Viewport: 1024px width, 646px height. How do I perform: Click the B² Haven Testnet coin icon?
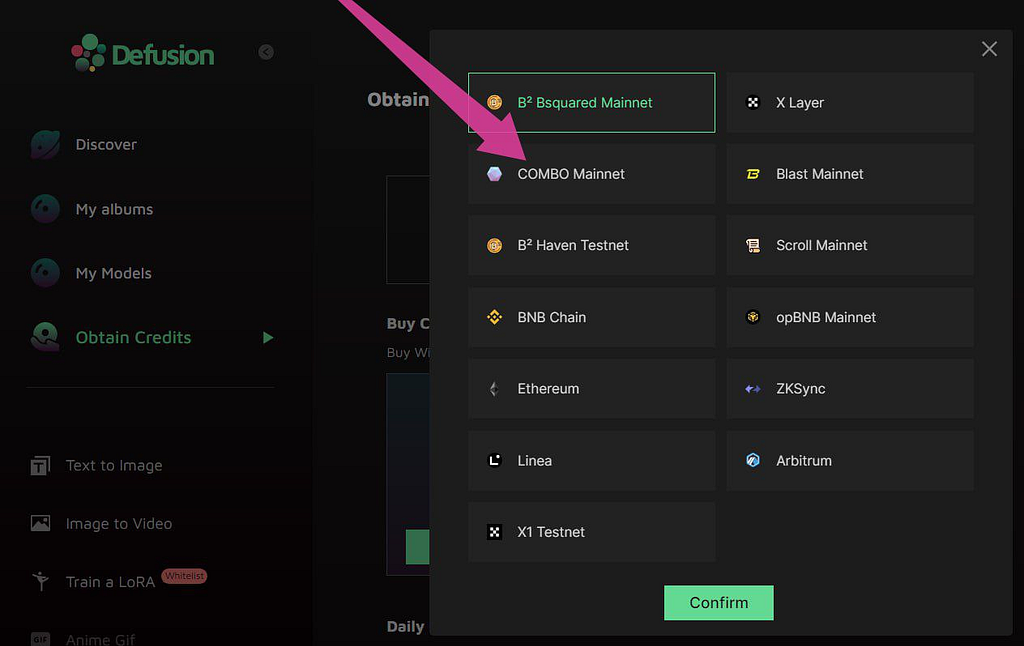[x=494, y=246]
